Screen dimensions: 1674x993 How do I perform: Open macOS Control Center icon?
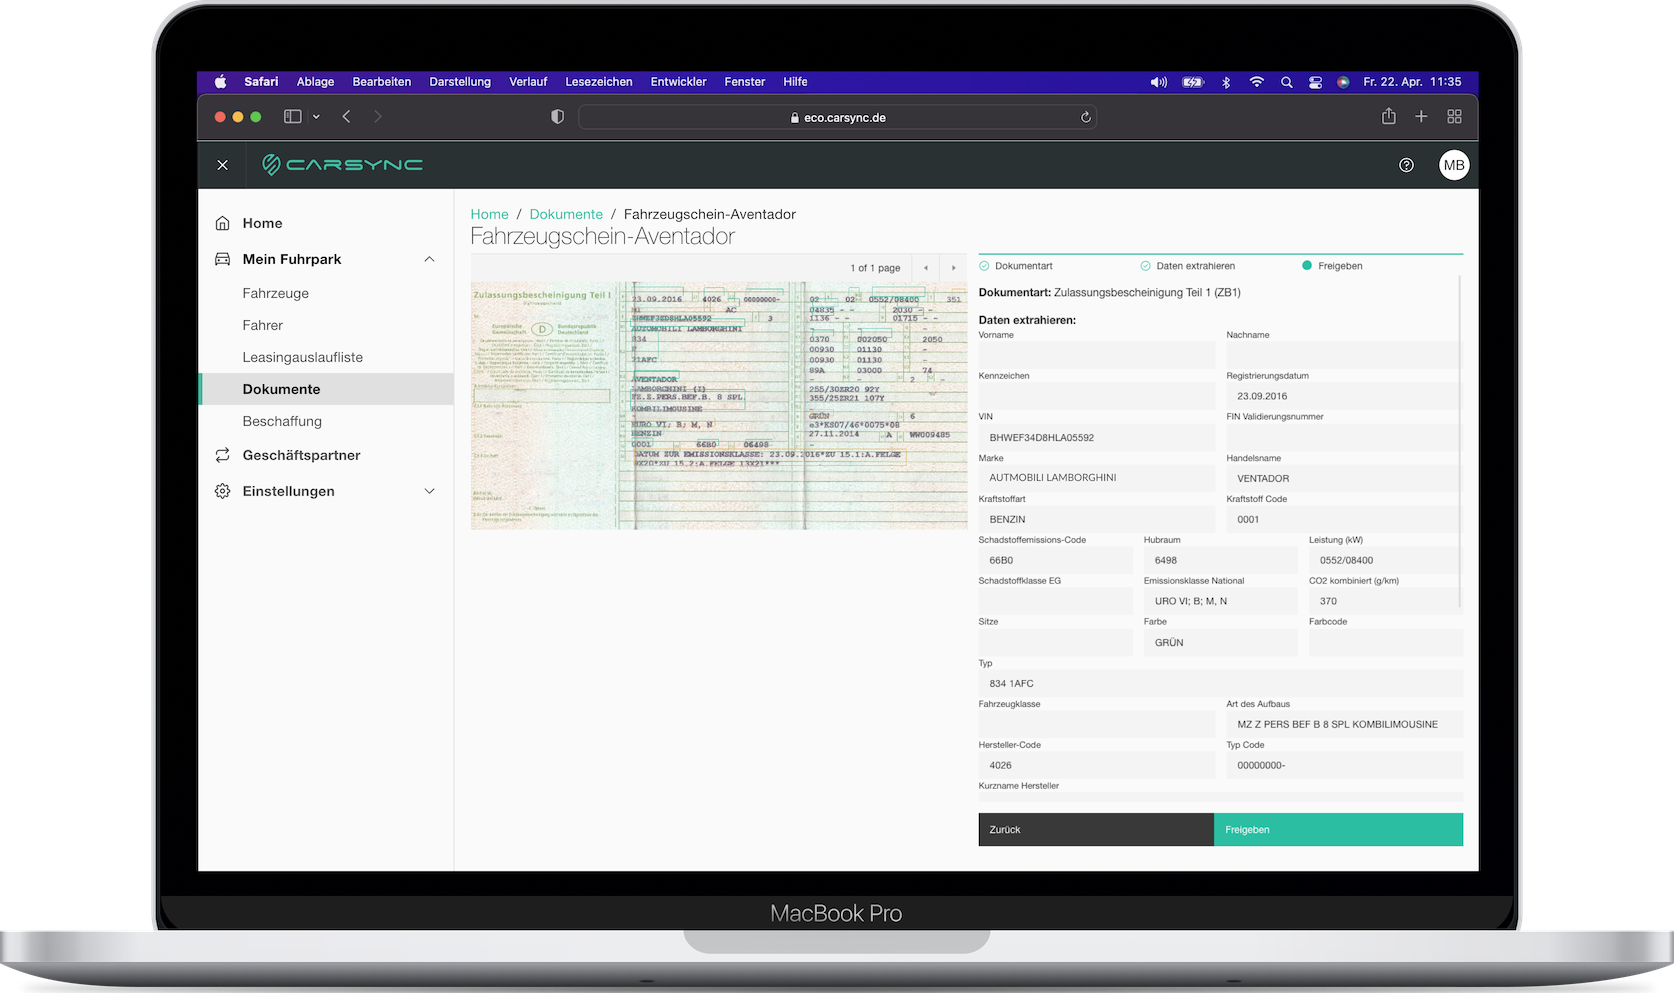click(1315, 82)
